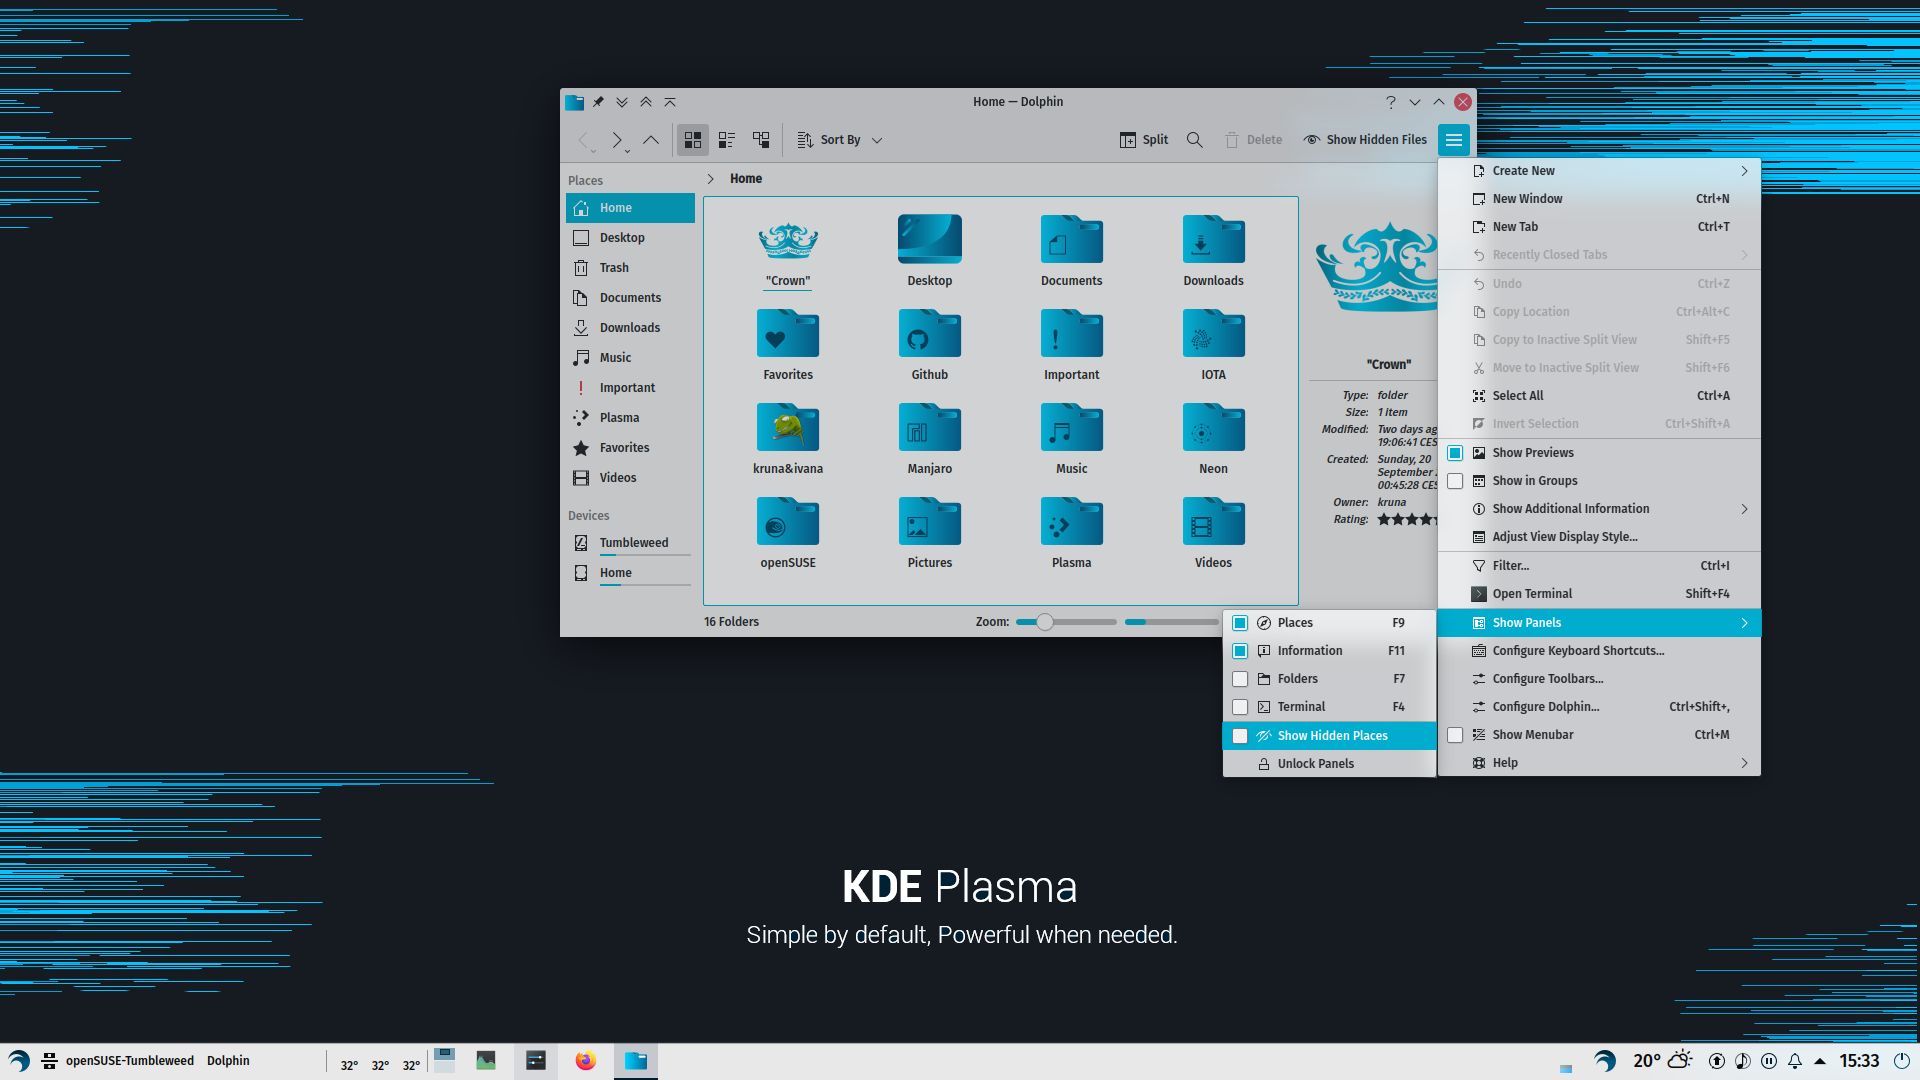Click the pin window icon in titlebar

[x=598, y=102]
